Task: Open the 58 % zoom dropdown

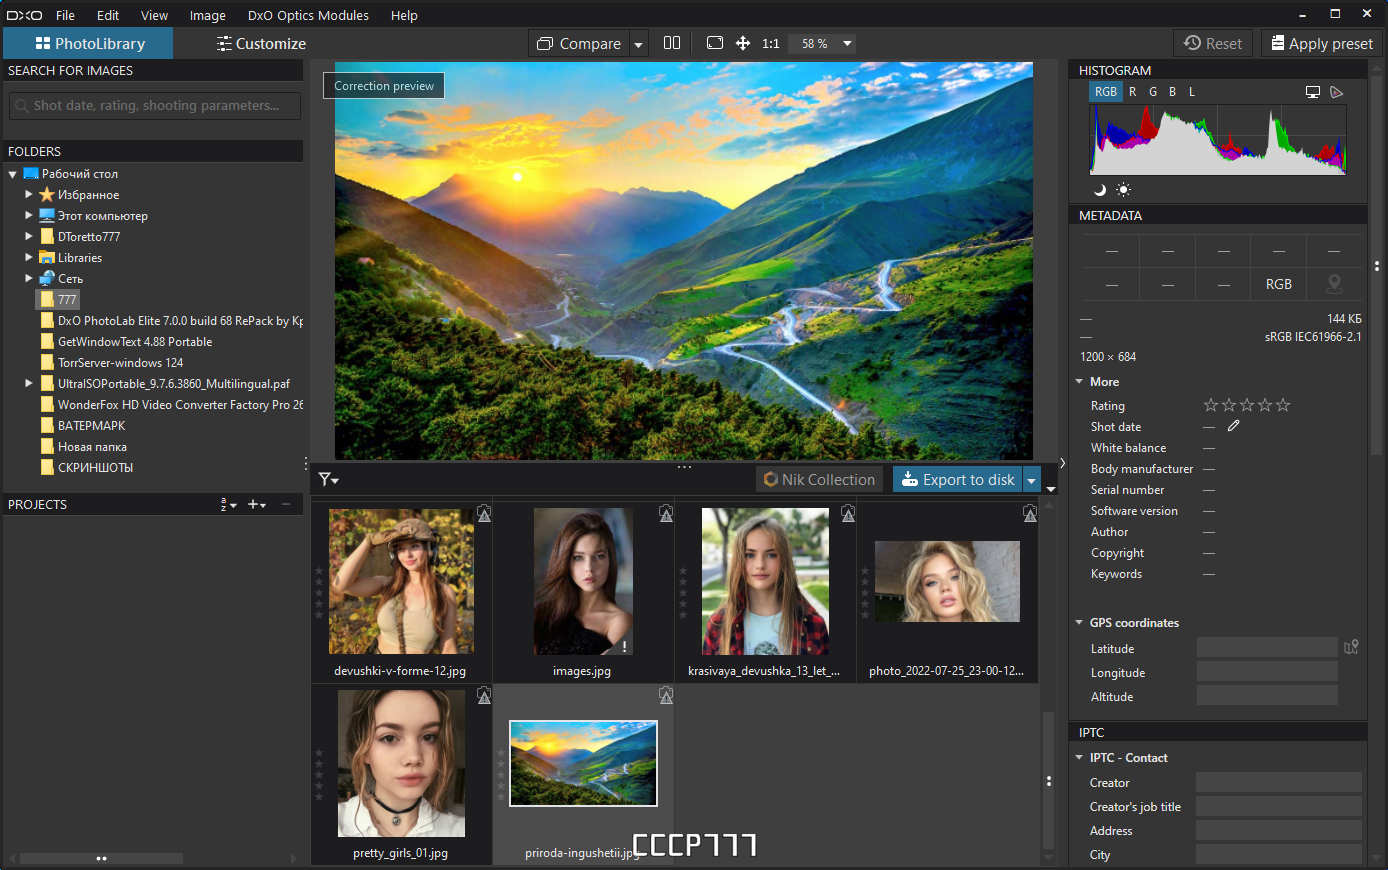Action: coord(847,43)
